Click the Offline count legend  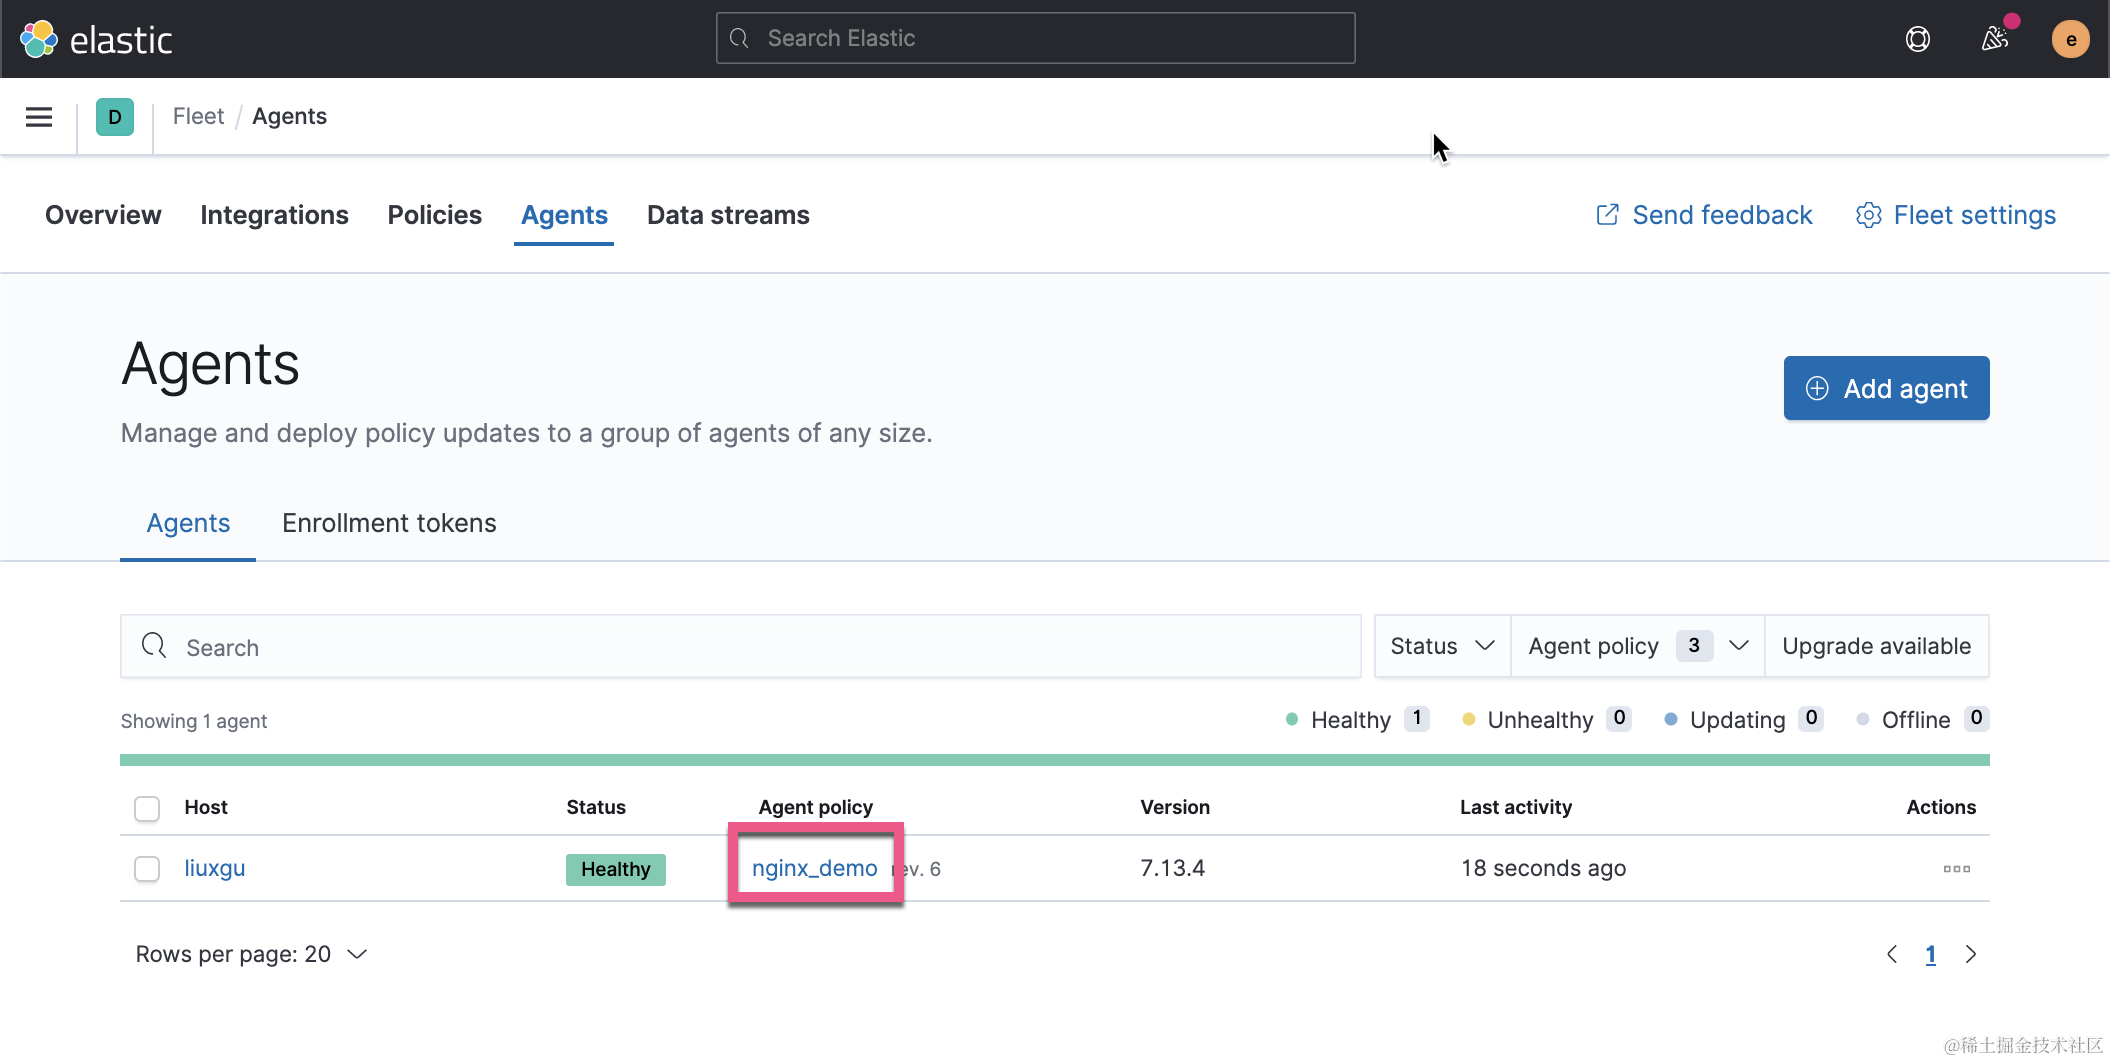[x=1922, y=720]
